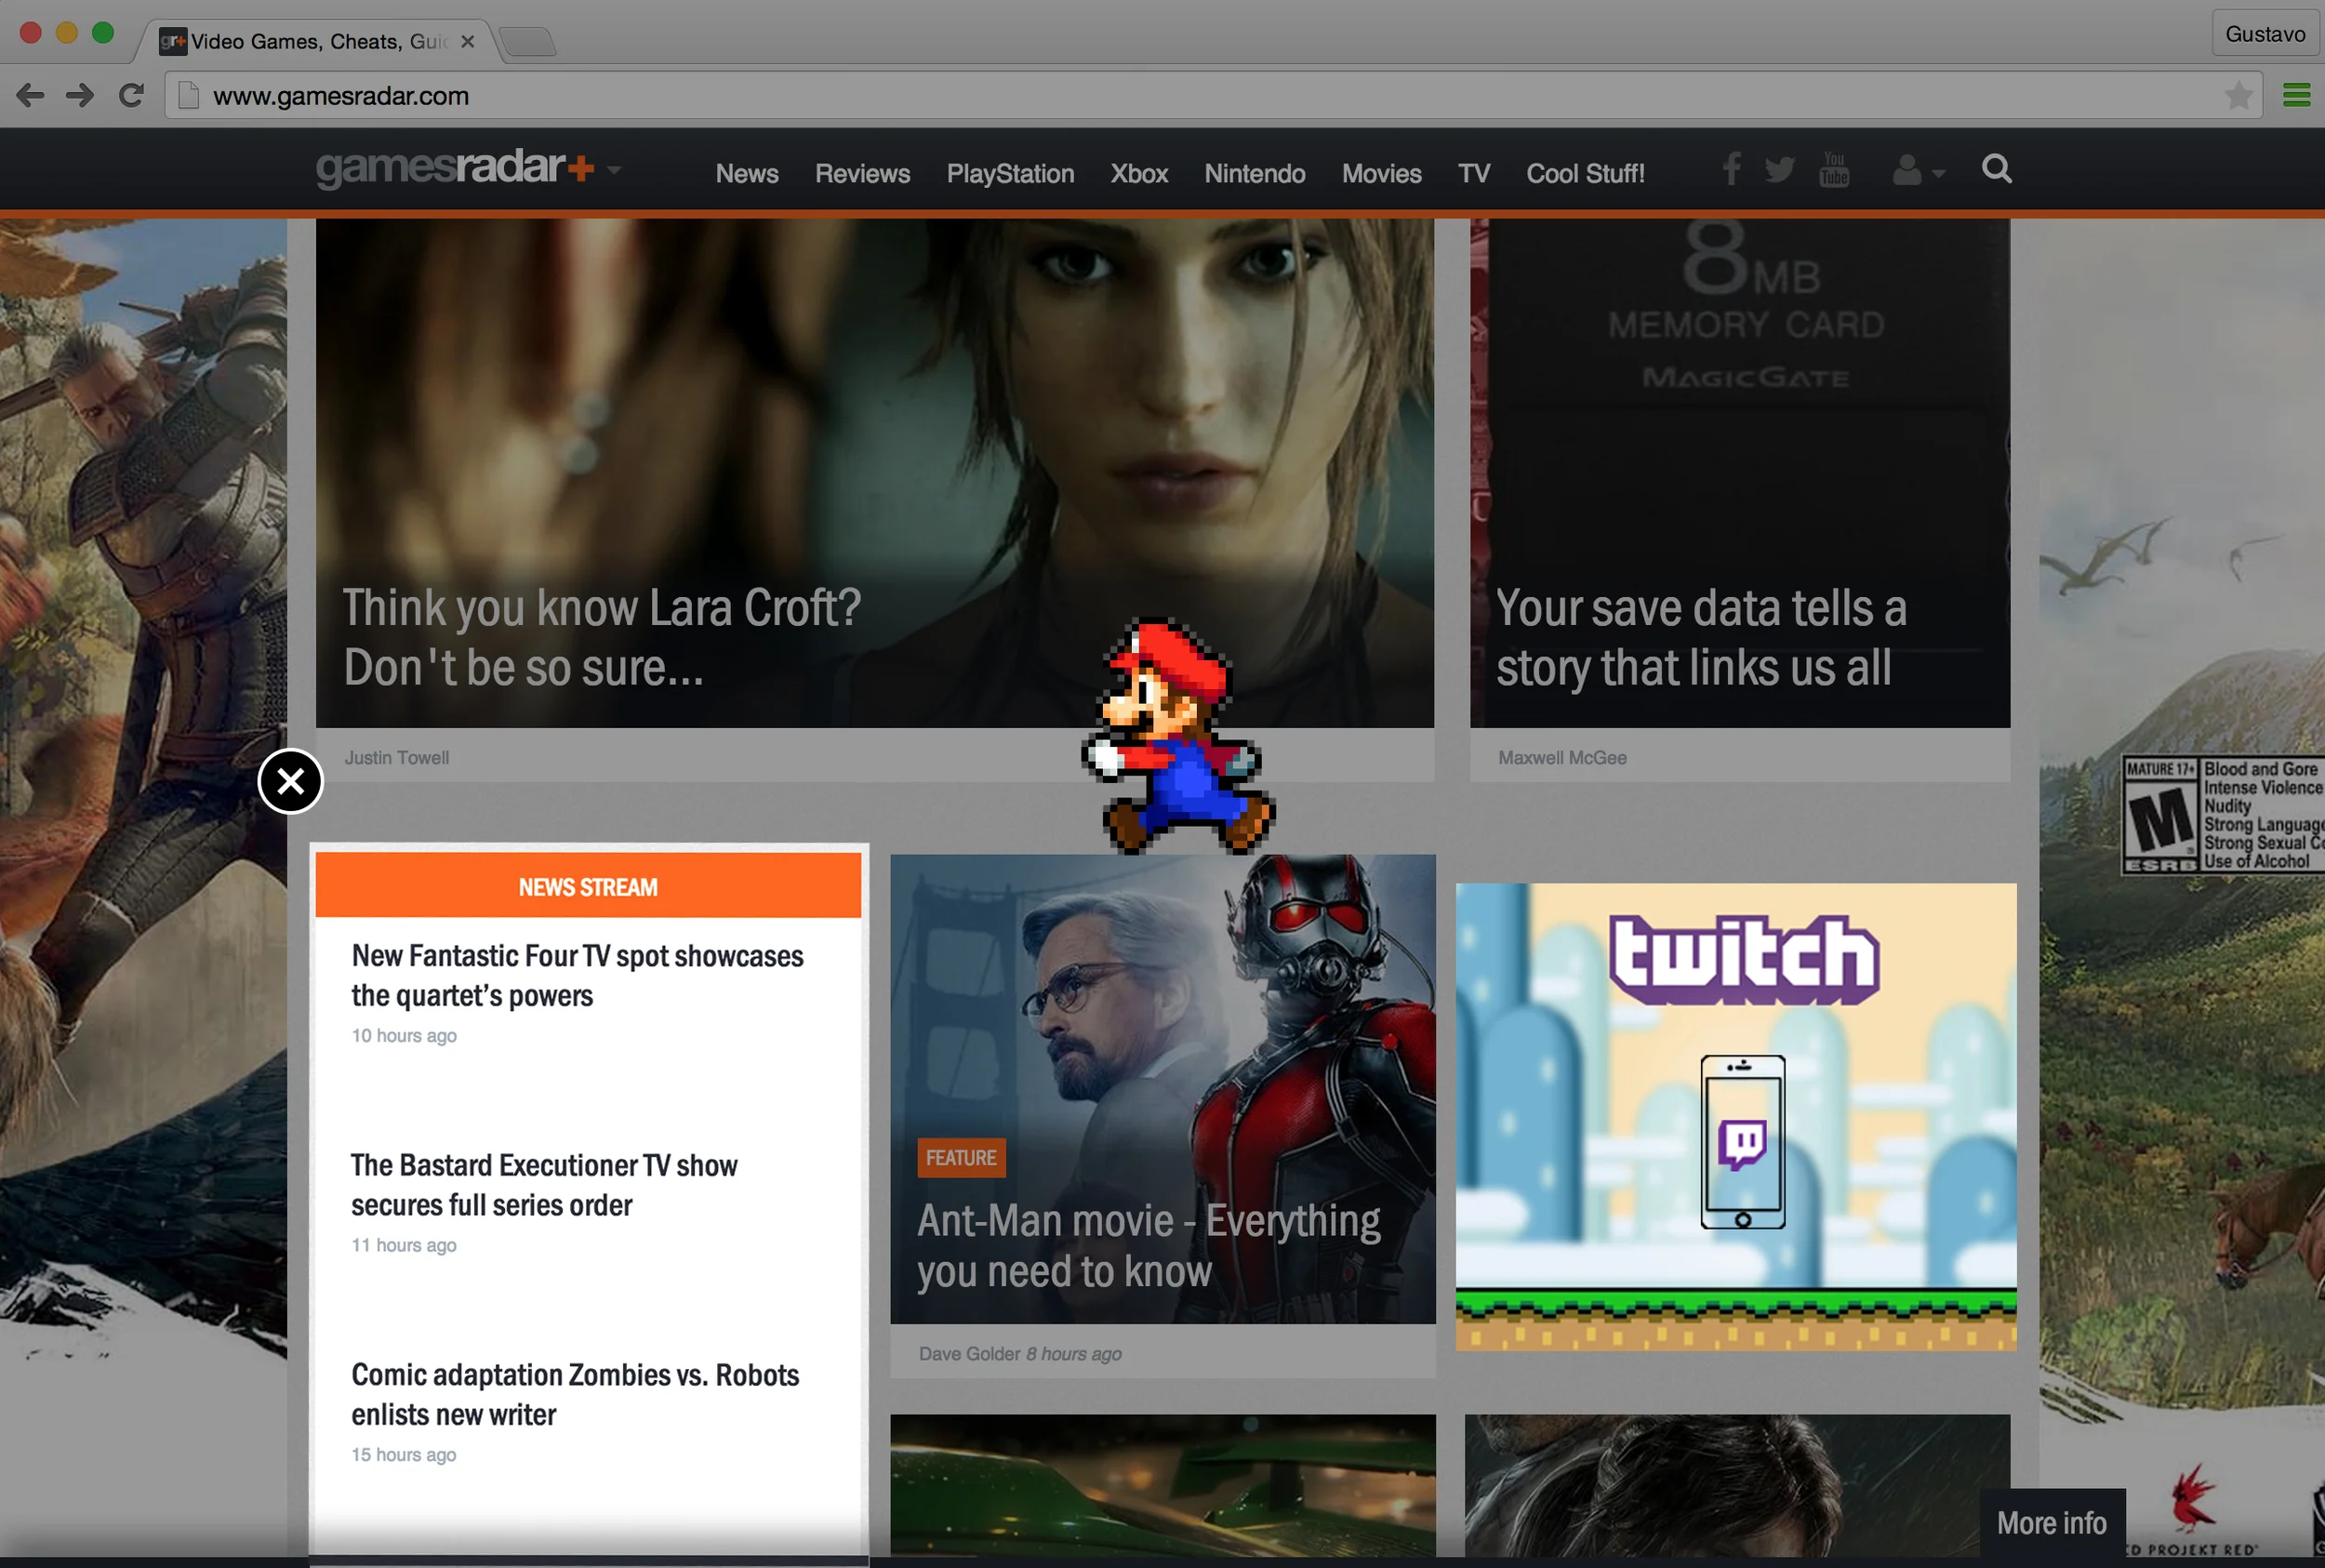Open the Gustavo profile button
This screenshot has width=2325, height=1568.
point(2265,34)
